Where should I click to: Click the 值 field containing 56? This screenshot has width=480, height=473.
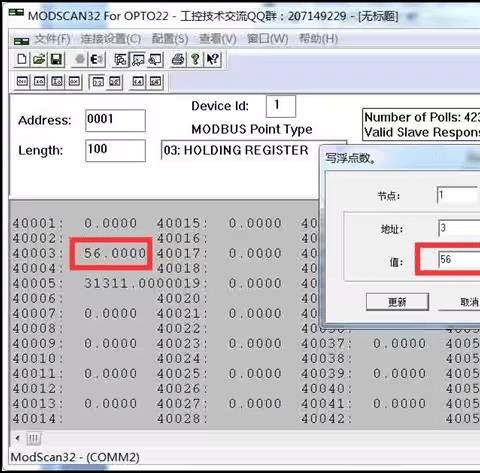459,259
